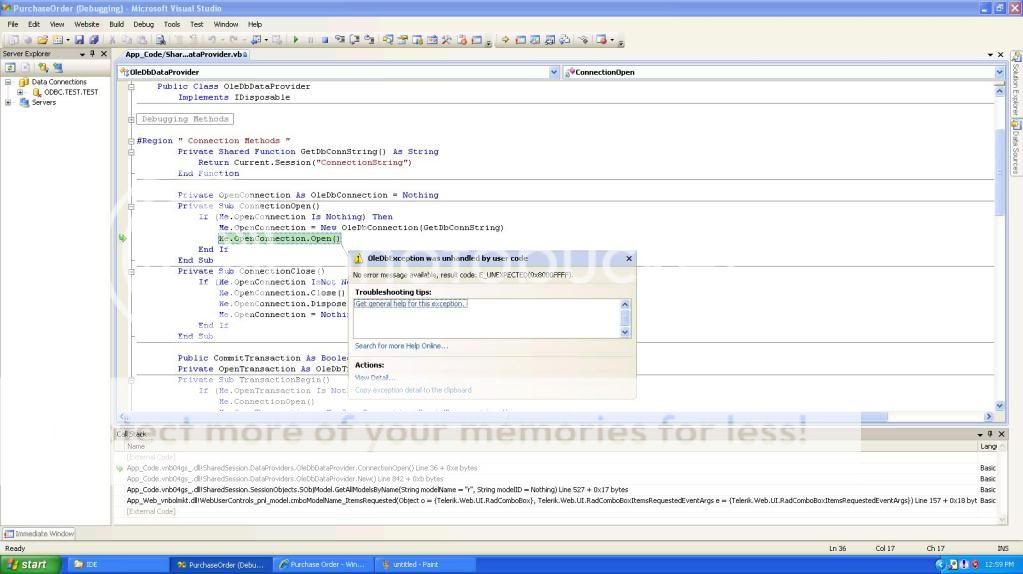This screenshot has width=1023, height=574.
Task: Click the Undo arrow icon
Action: [x=212, y=40]
